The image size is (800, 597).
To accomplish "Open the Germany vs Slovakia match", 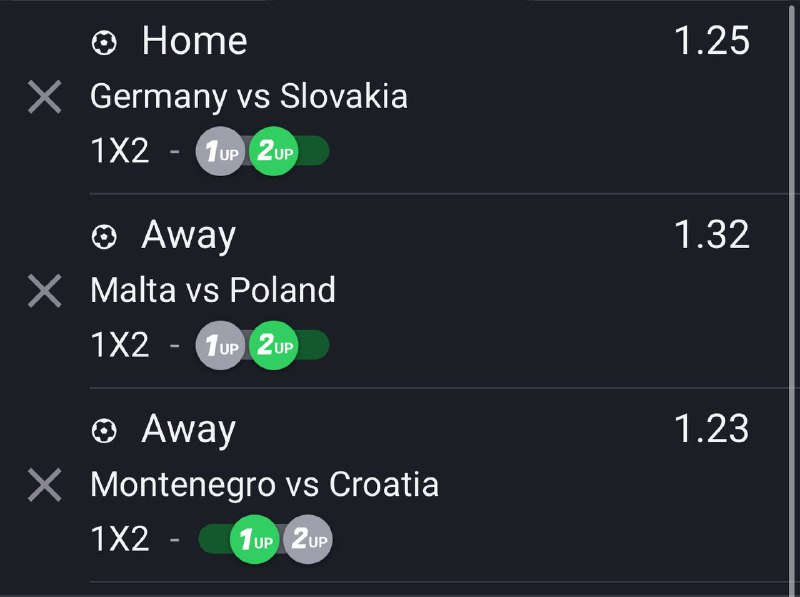I will point(249,97).
